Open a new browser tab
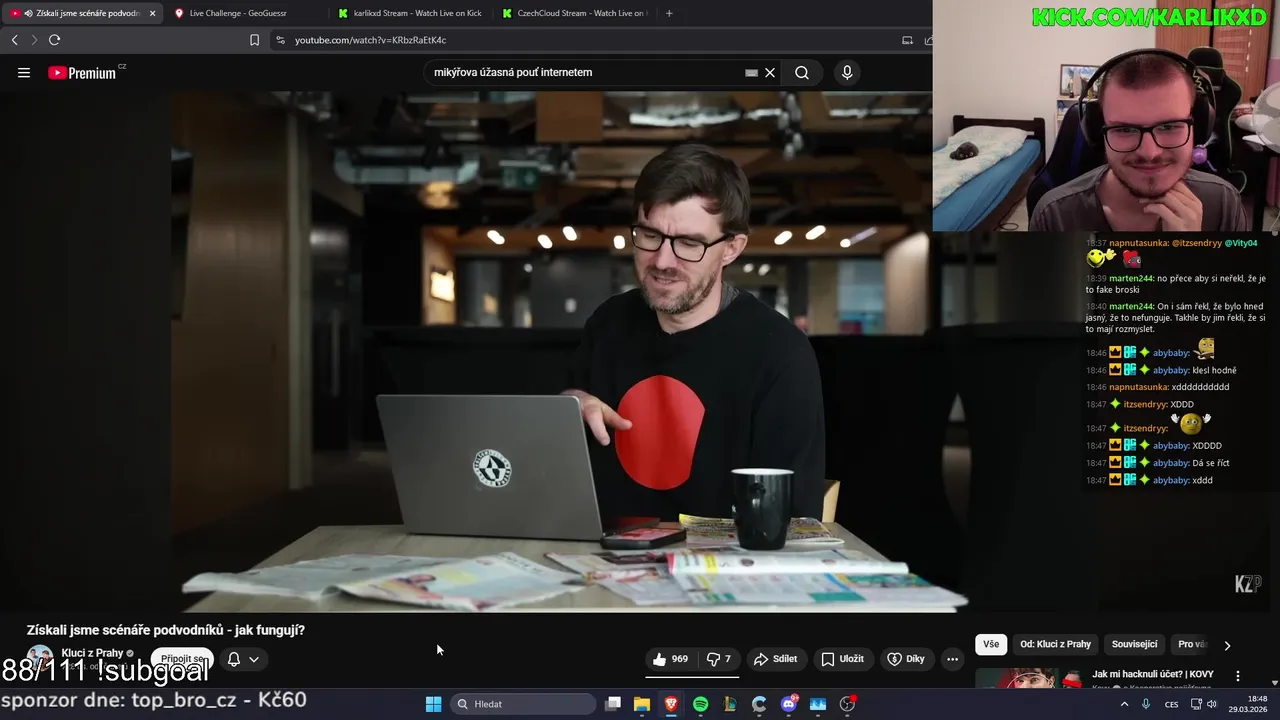This screenshot has height=720, width=1280. click(x=669, y=13)
